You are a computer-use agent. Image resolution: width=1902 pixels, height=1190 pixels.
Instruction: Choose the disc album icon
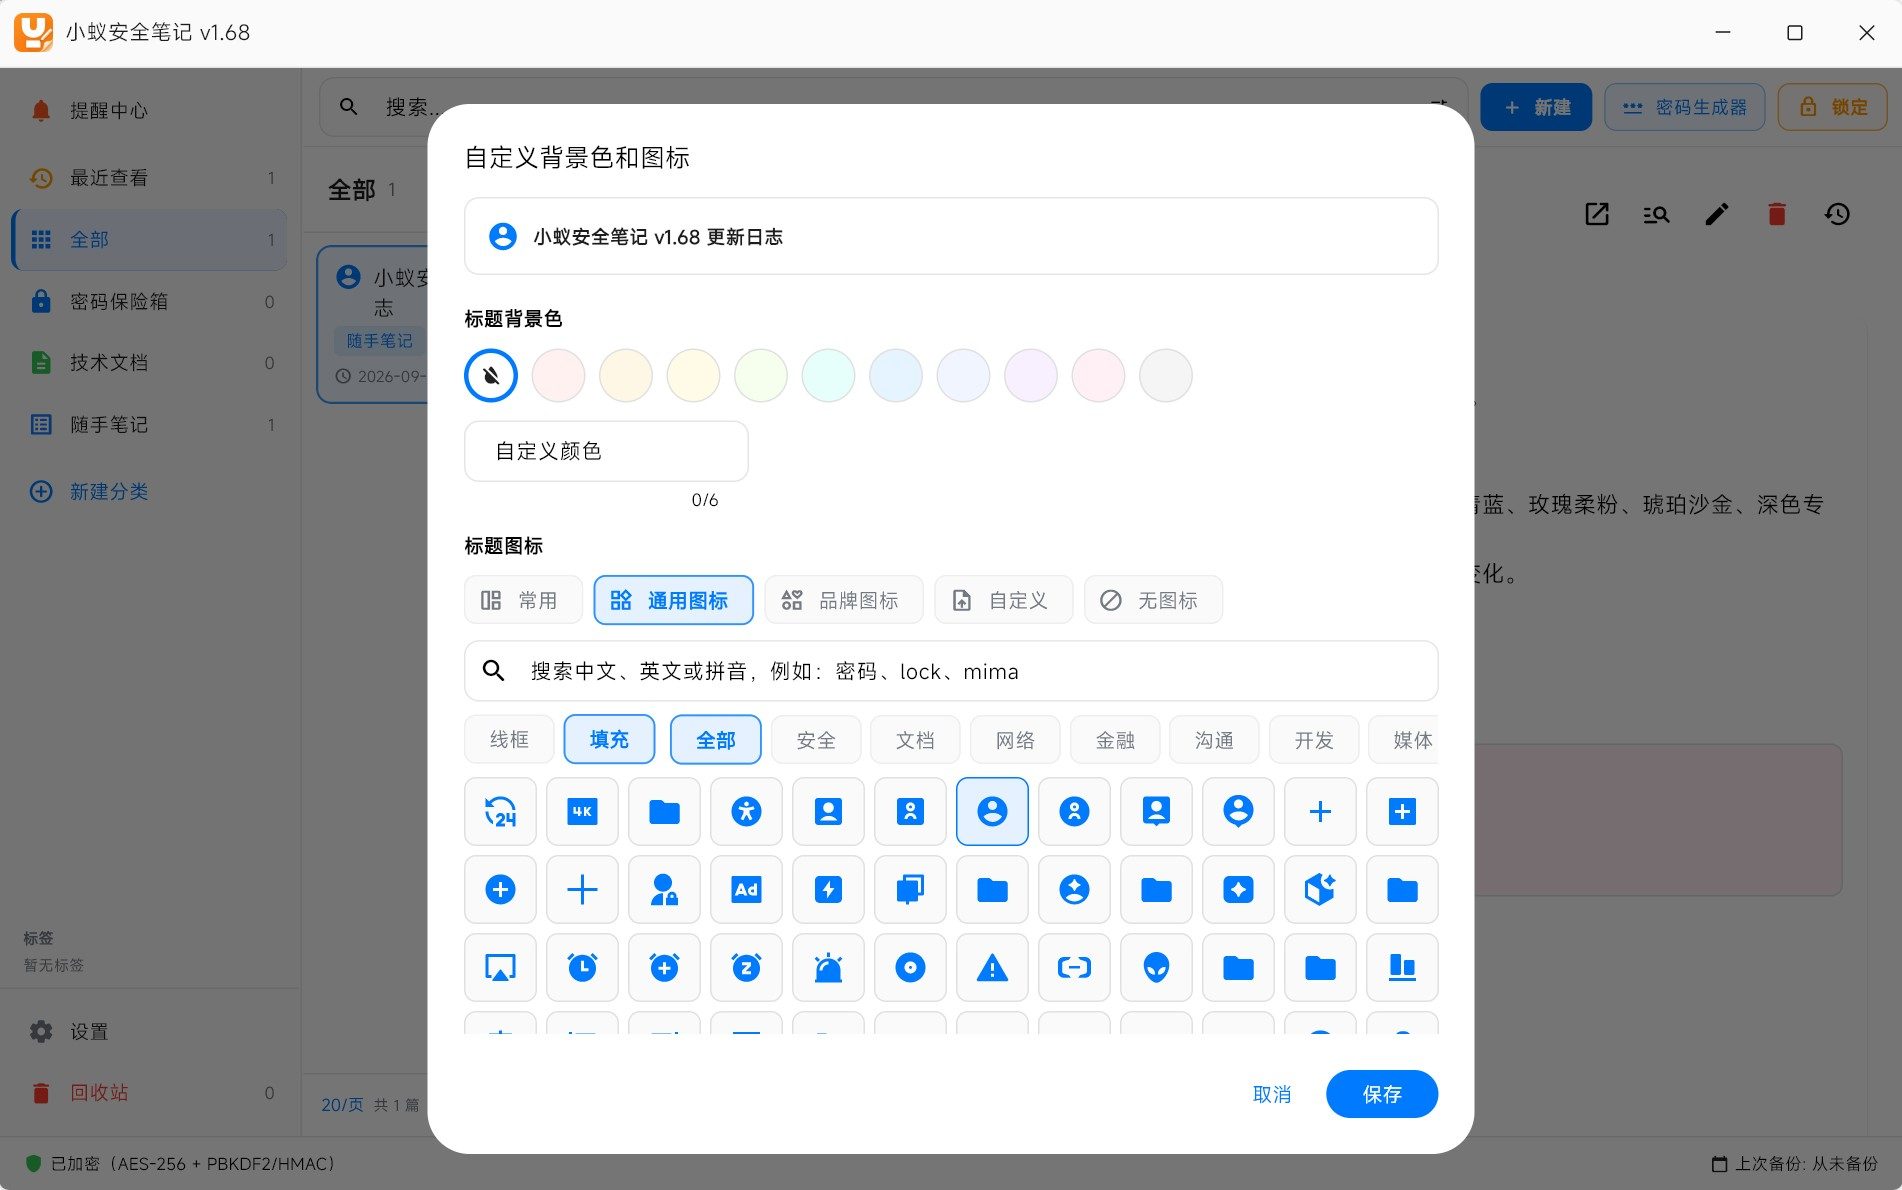(910, 967)
